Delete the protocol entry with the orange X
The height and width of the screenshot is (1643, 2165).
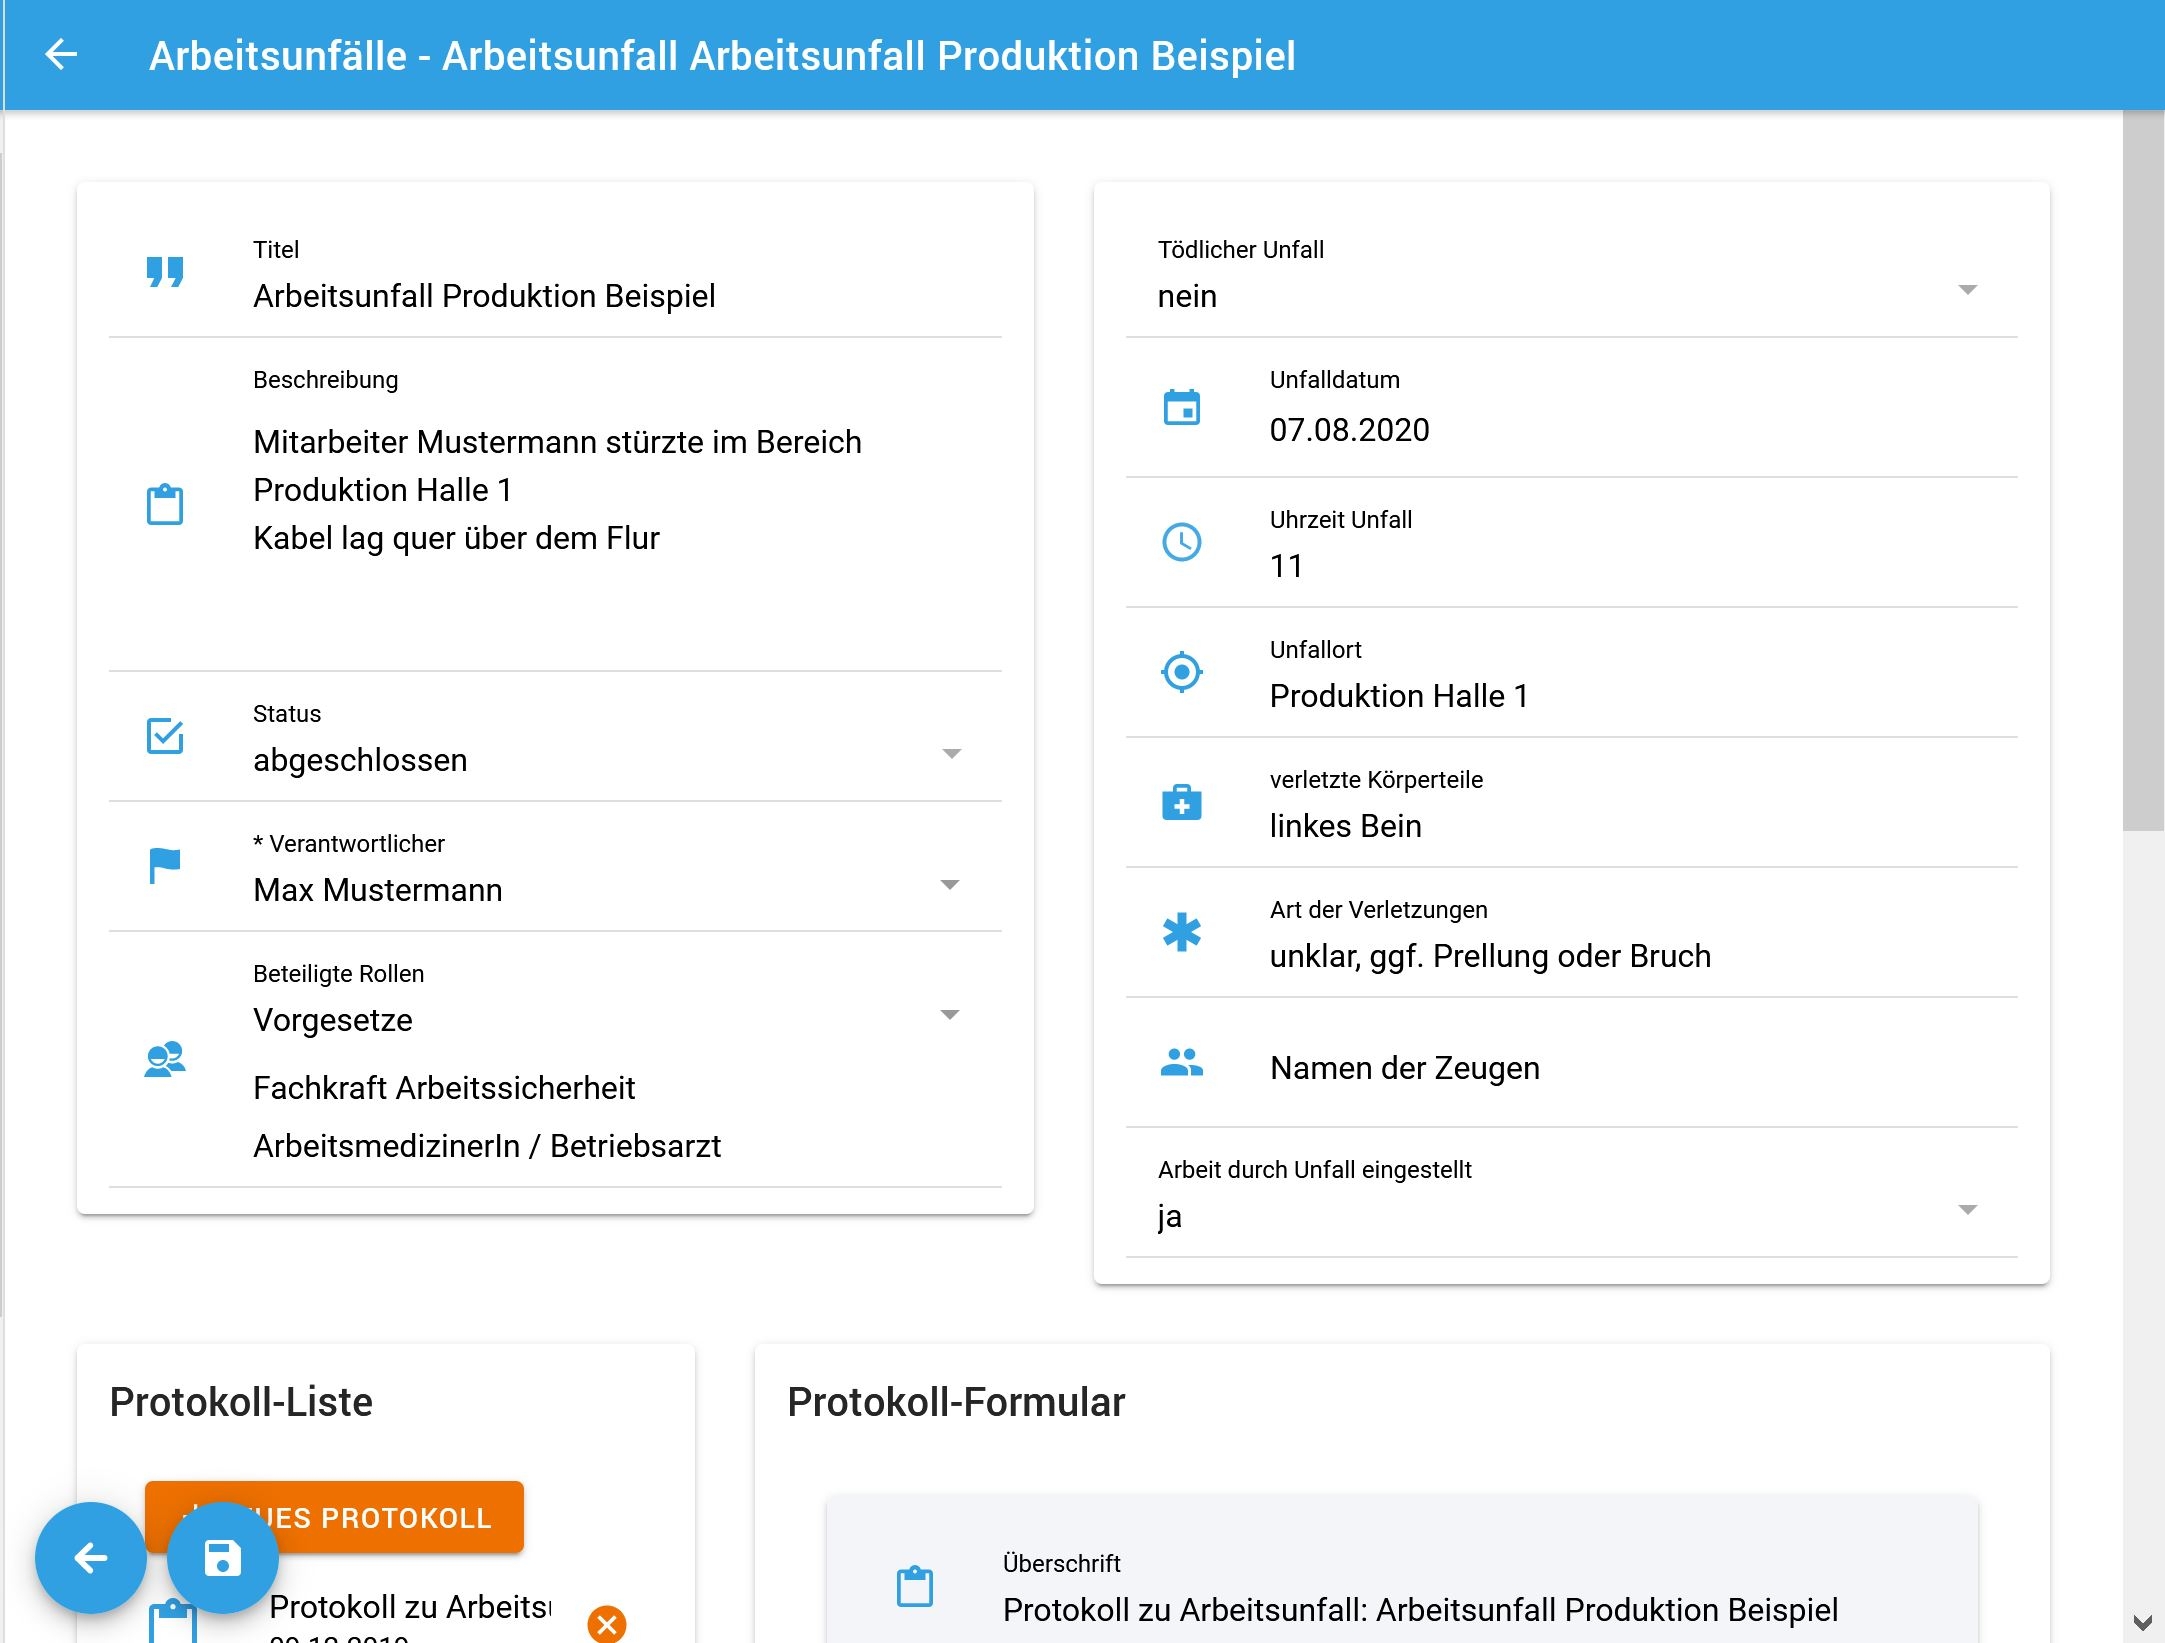(x=607, y=1623)
